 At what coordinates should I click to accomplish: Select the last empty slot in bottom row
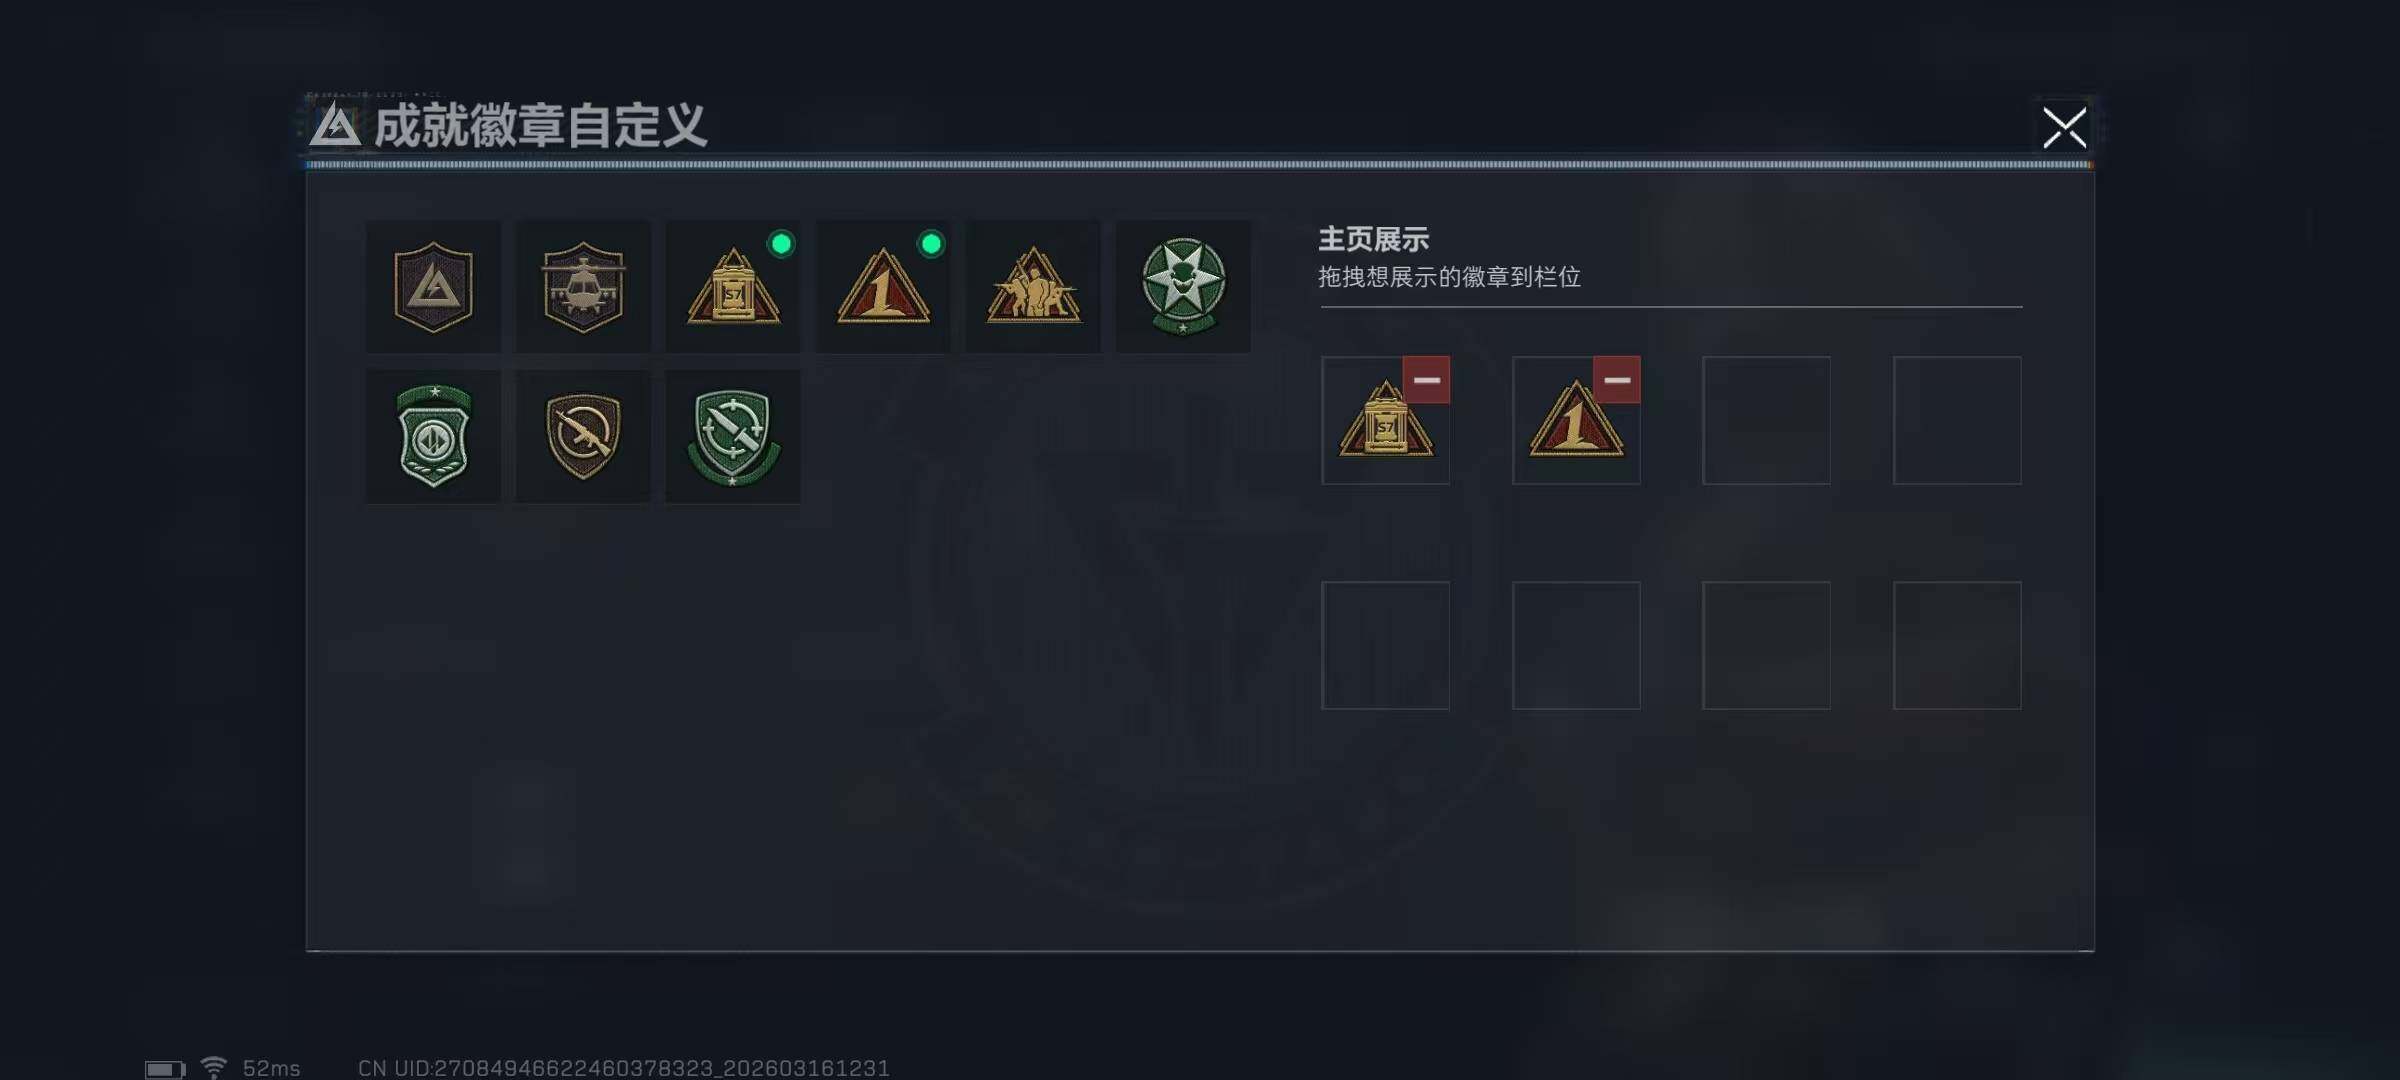click(1957, 646)
